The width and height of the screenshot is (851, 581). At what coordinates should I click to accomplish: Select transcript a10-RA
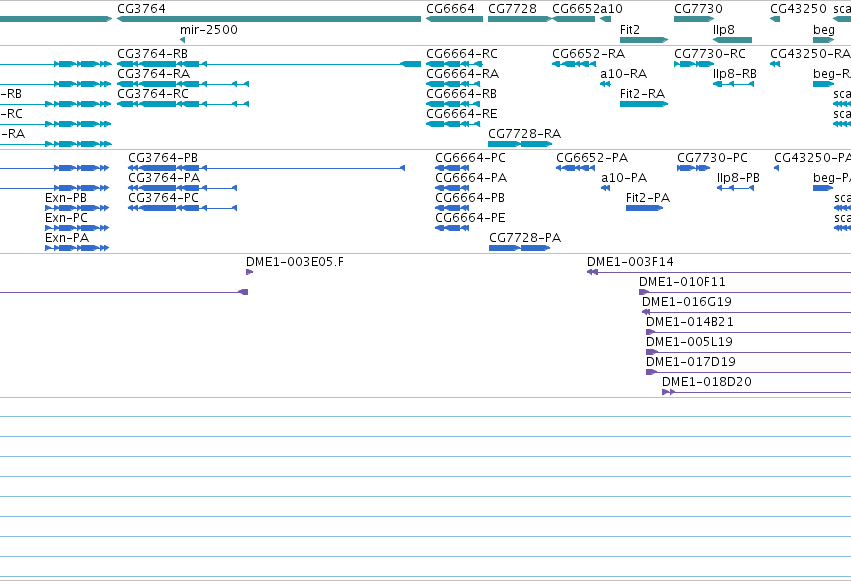pyautogui.click(x=605, y=84)
